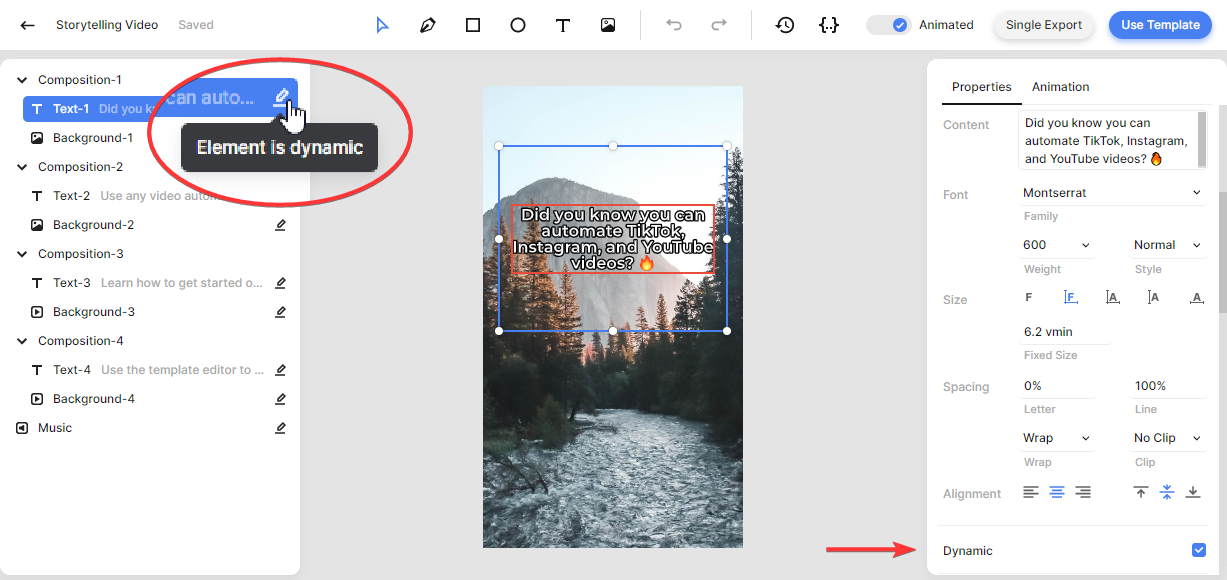Click the undo arrow
The image size is (1227, 580).
tap(674, 25)
